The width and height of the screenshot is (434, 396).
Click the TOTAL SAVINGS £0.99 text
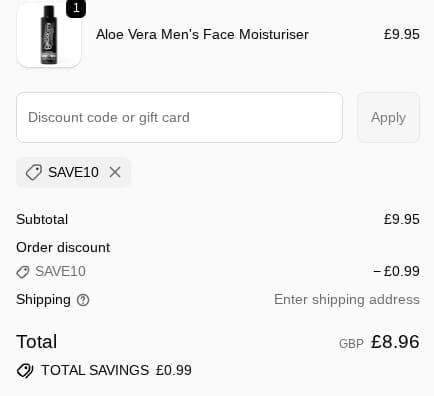click(116, 370)
